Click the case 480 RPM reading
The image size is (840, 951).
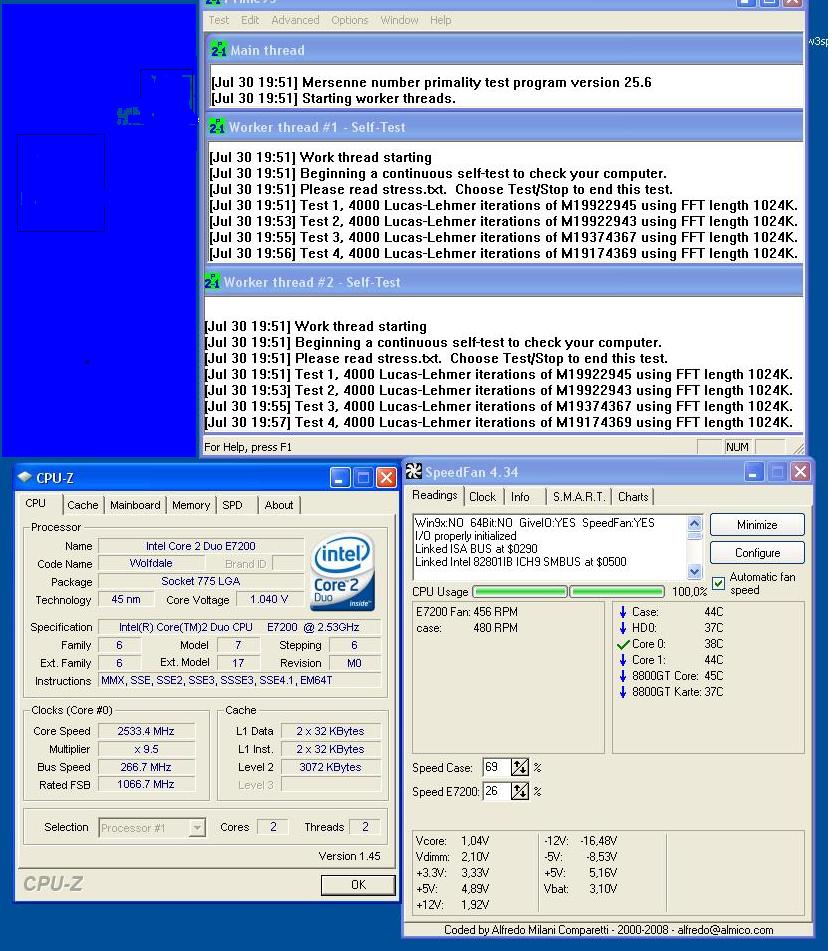pos(466,628)
